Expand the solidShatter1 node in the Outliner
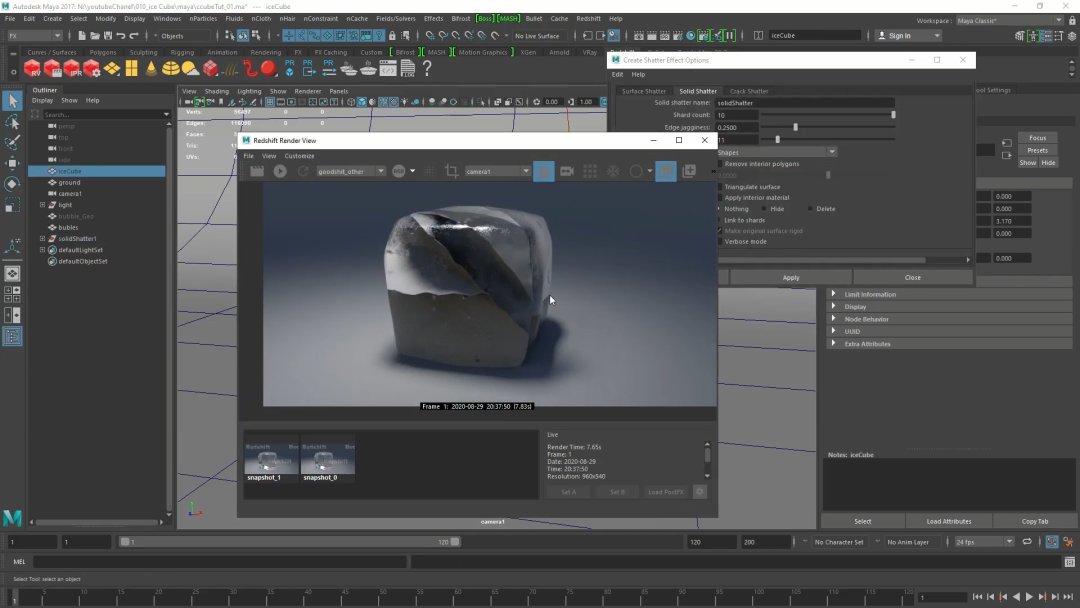The image size is (1080, 608). [42, 239]
